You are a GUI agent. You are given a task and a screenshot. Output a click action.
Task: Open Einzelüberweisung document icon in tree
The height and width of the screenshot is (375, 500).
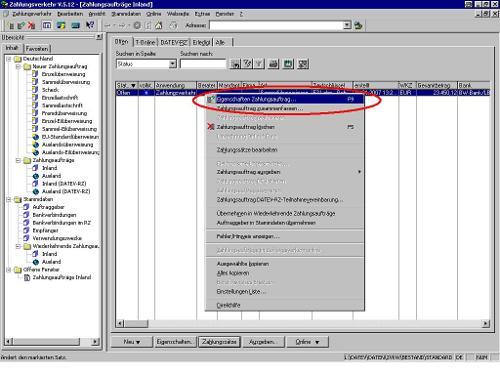35,74
